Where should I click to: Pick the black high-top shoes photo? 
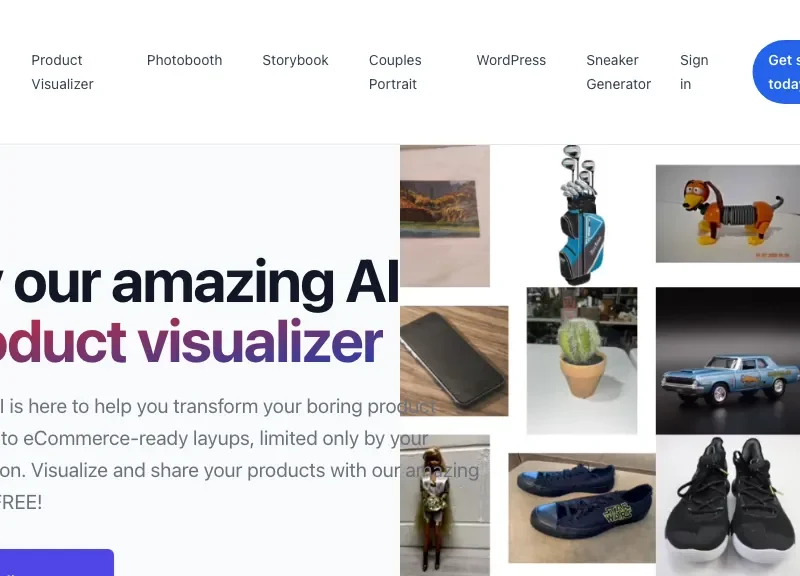[x=728, y=505]
